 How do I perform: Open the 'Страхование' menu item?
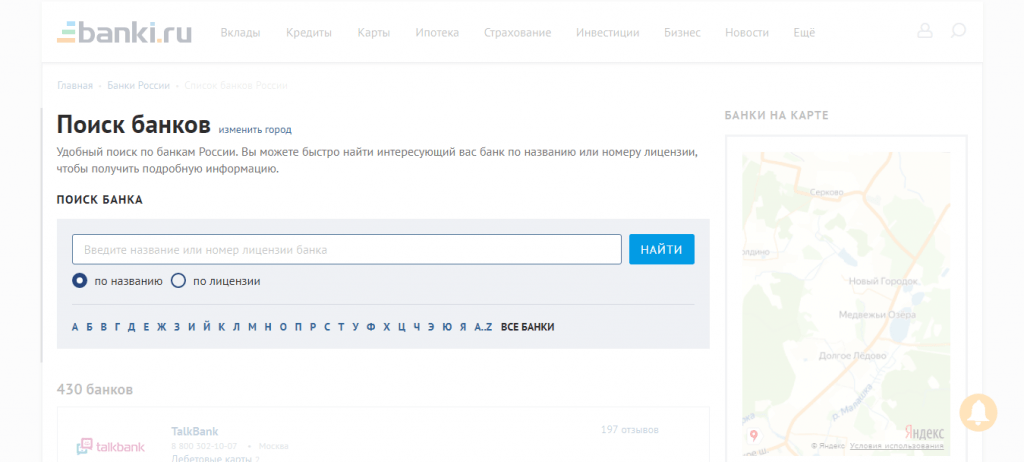click(517, 33)
